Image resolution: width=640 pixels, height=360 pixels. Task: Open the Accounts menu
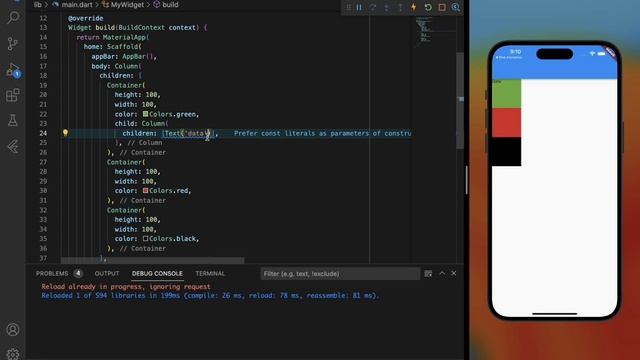[13, 329]
